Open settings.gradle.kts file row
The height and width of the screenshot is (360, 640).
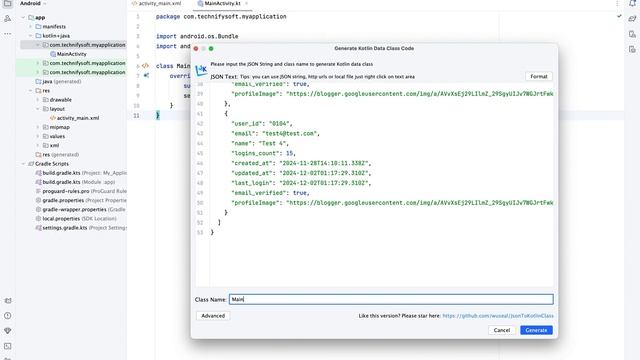point(81,228)
